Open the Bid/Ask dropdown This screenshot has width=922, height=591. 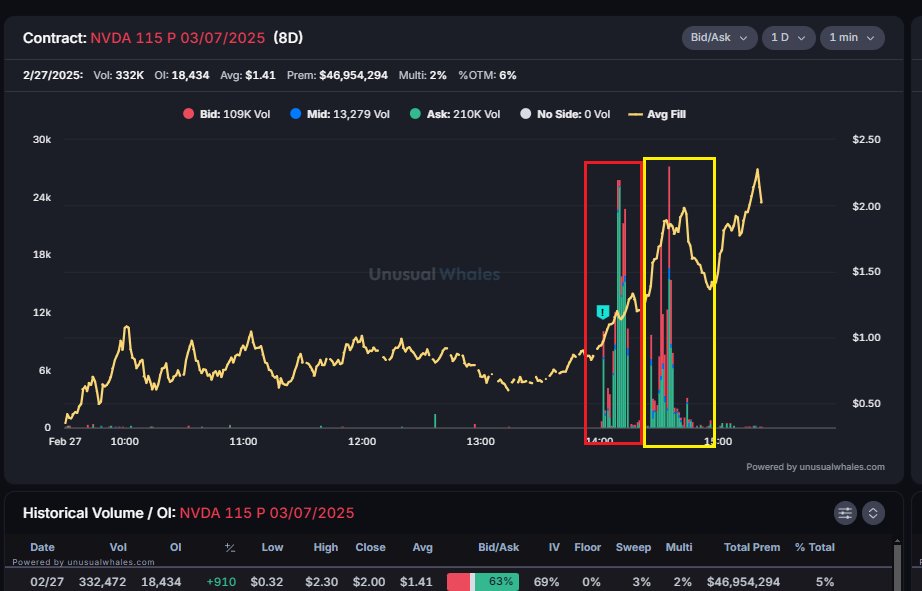pyautogui.click(x=719, y=38)
